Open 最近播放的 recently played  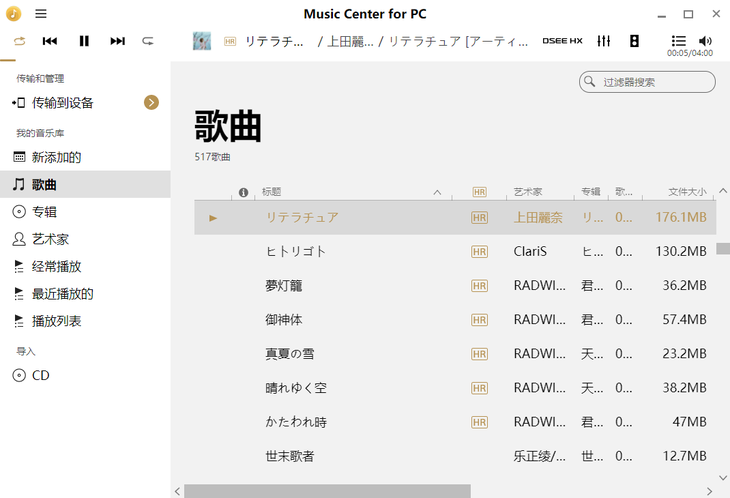pos(85,294)
